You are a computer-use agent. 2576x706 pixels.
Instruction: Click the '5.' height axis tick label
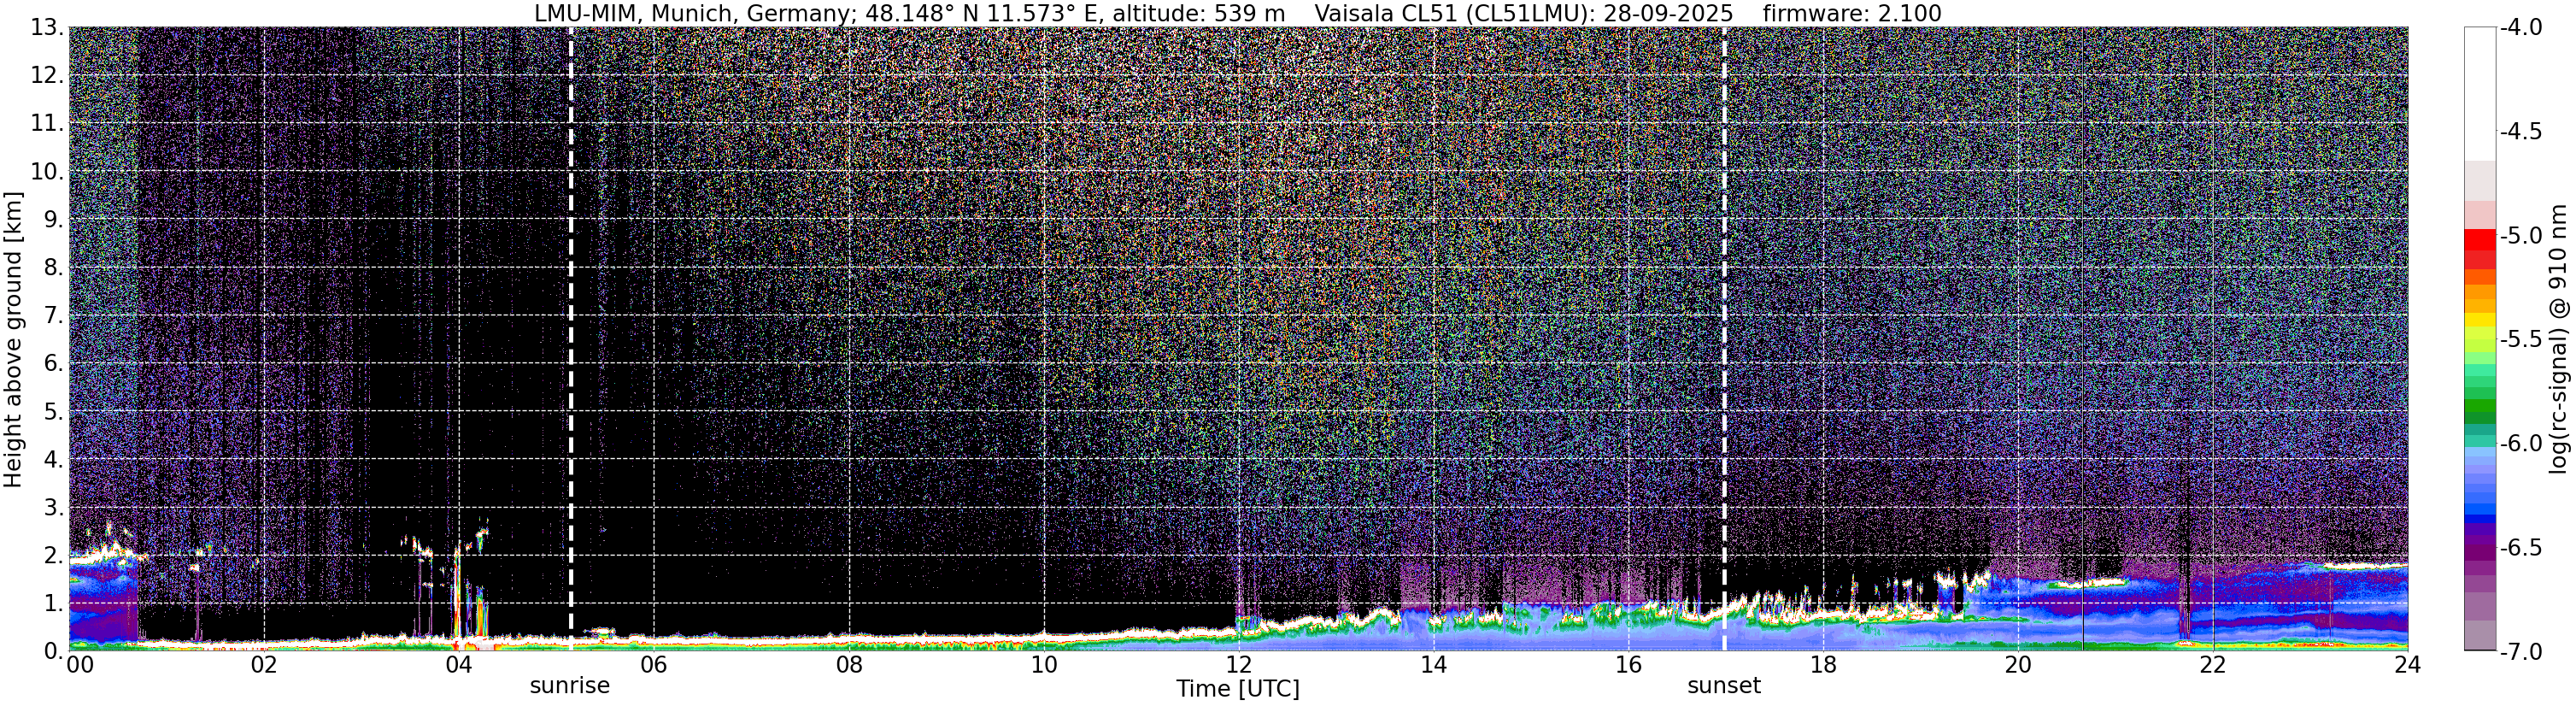click(54, 411)
